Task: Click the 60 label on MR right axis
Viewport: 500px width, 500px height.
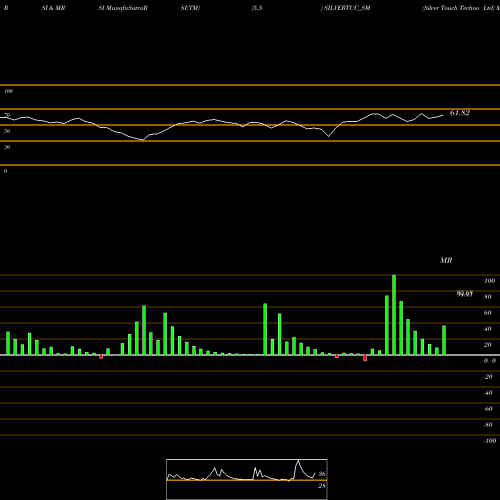Action: point(488,313)
